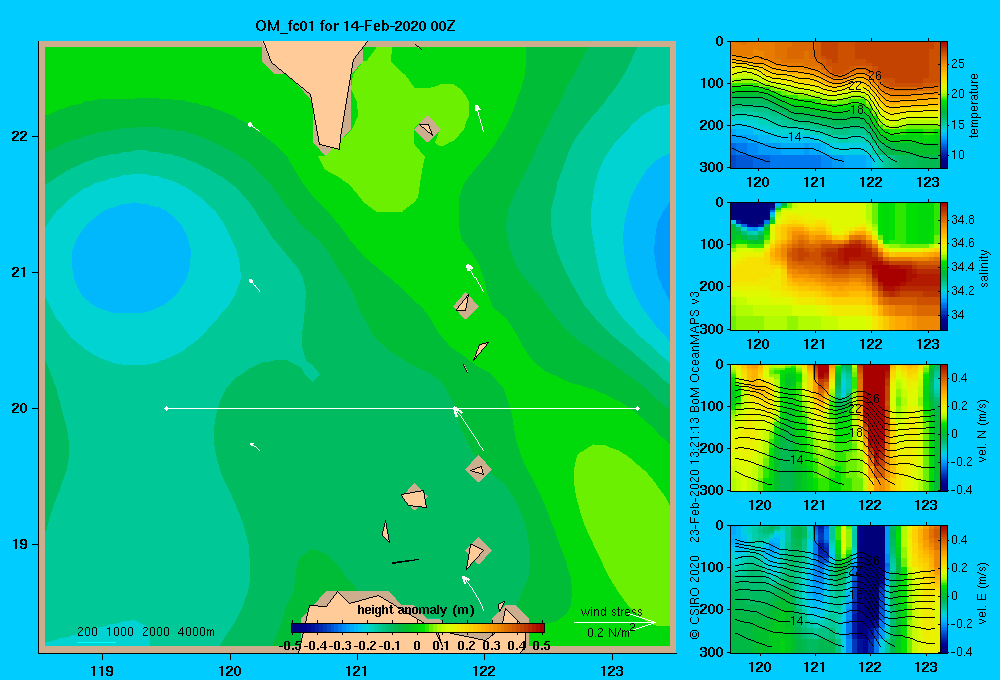
Task: Click the vel. N color scale bar
Action: pos(944,427)
